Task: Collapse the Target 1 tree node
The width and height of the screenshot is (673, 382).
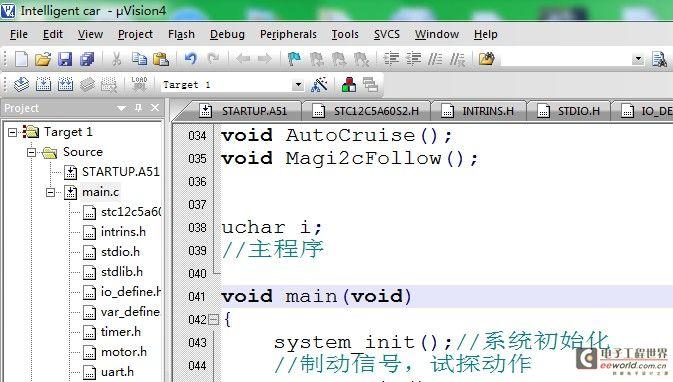Action: 12,132
